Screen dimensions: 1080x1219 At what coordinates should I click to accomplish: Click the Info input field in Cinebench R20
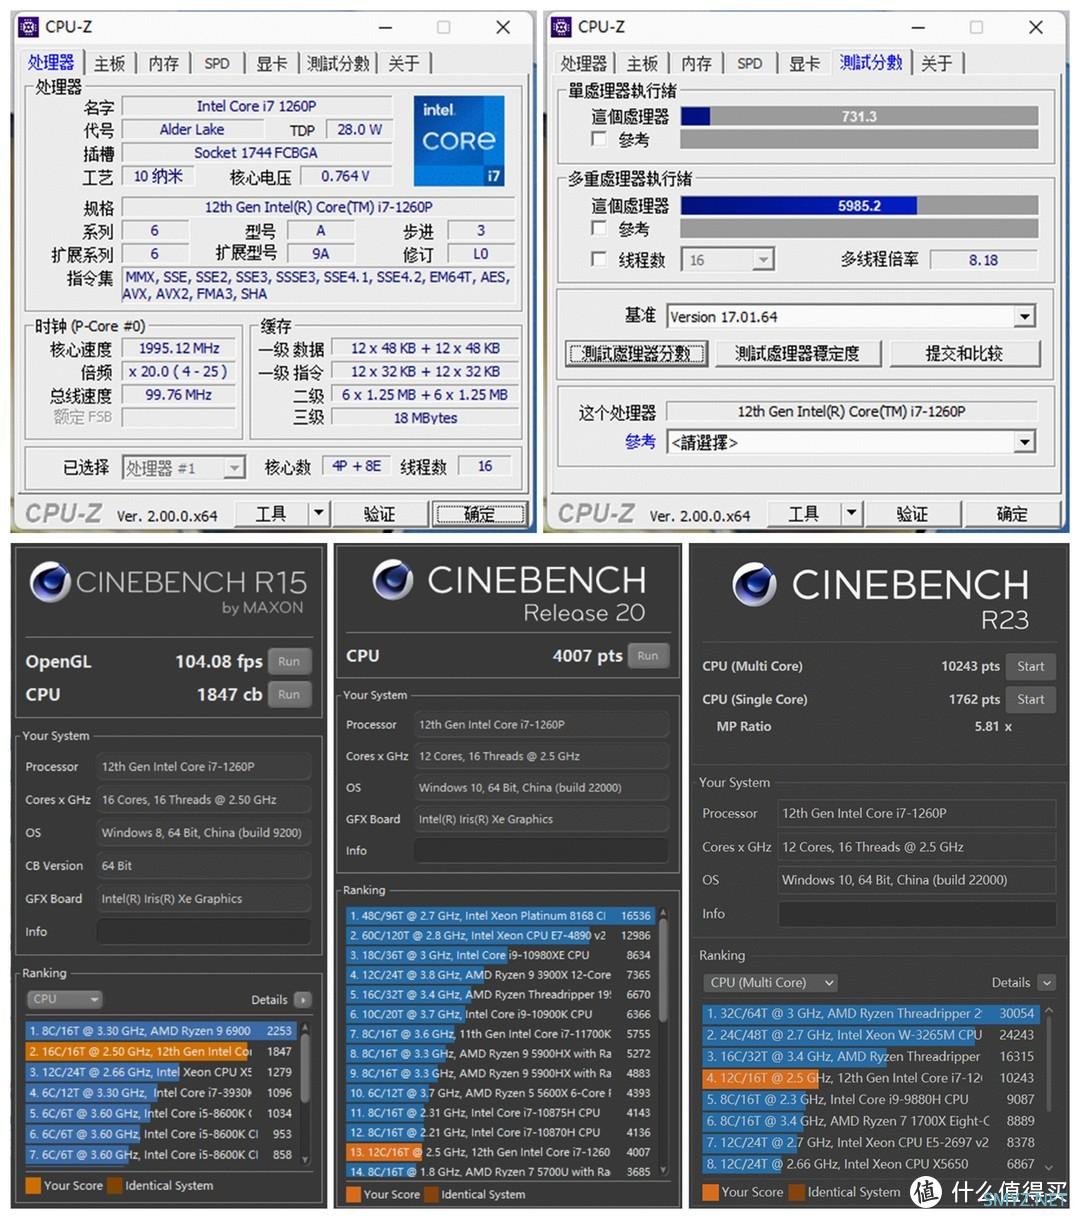pos(541,850)
